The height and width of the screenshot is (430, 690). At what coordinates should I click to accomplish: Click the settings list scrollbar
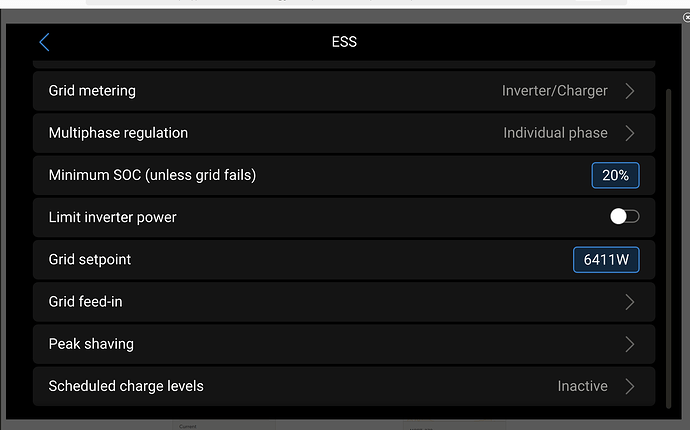[x=668, y=249]
